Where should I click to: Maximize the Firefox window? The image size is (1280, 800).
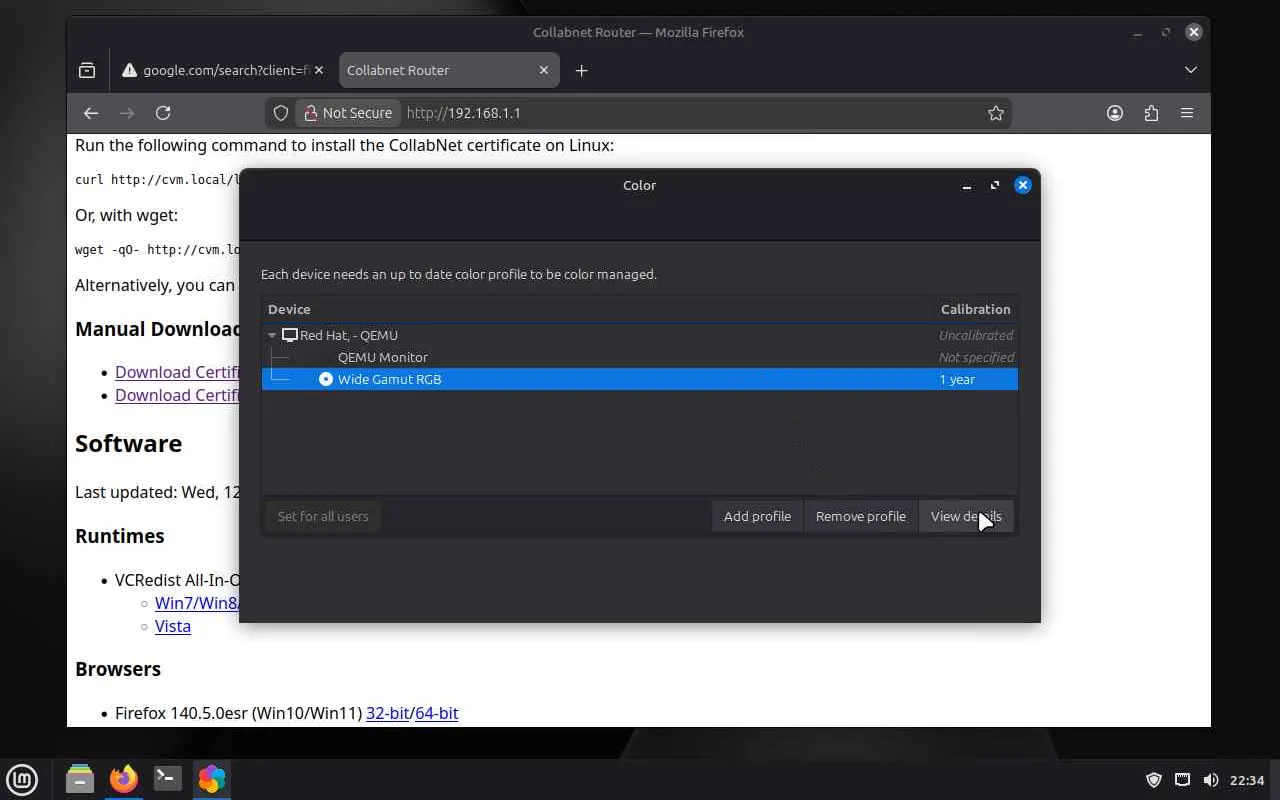coord(1165,32)
